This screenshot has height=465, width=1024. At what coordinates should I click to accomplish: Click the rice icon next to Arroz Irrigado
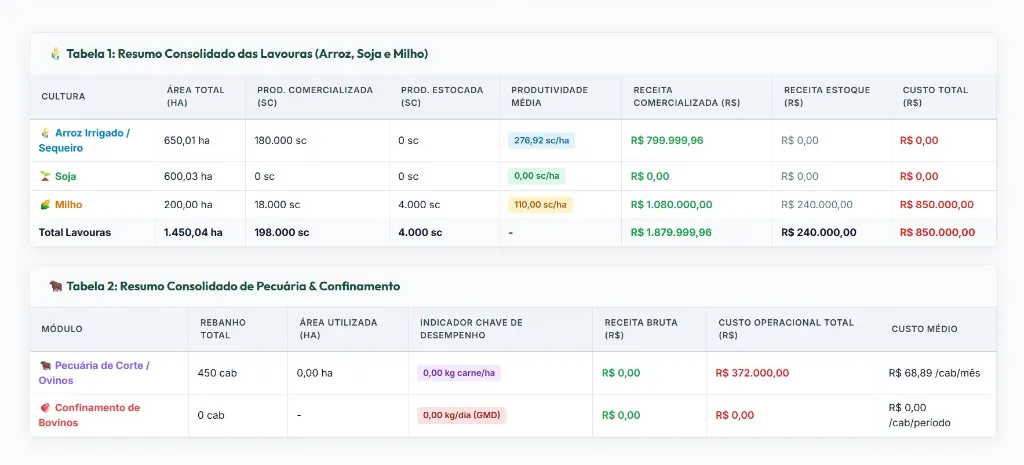pyautogui.click(x=45, y=133)
